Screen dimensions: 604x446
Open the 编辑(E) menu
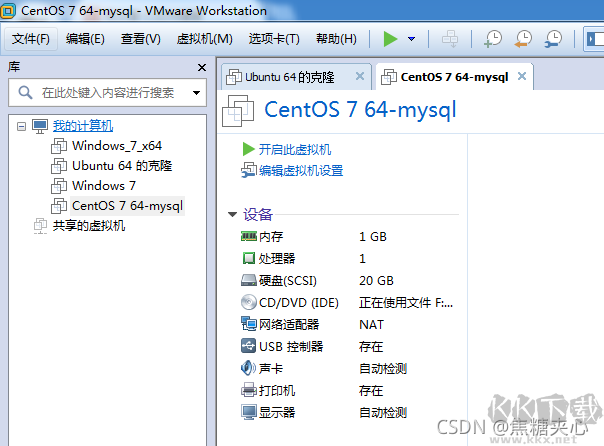[85, 39]
